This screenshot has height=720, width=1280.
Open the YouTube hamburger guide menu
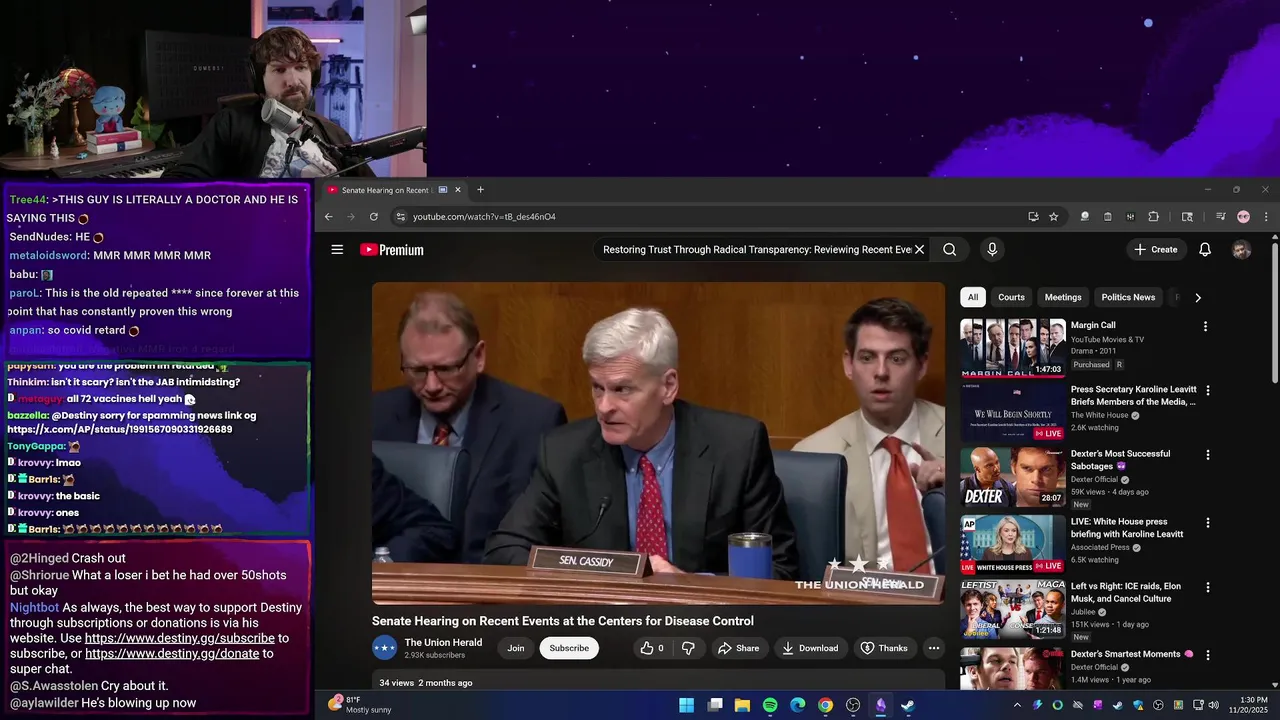click(x=337, y=250)
